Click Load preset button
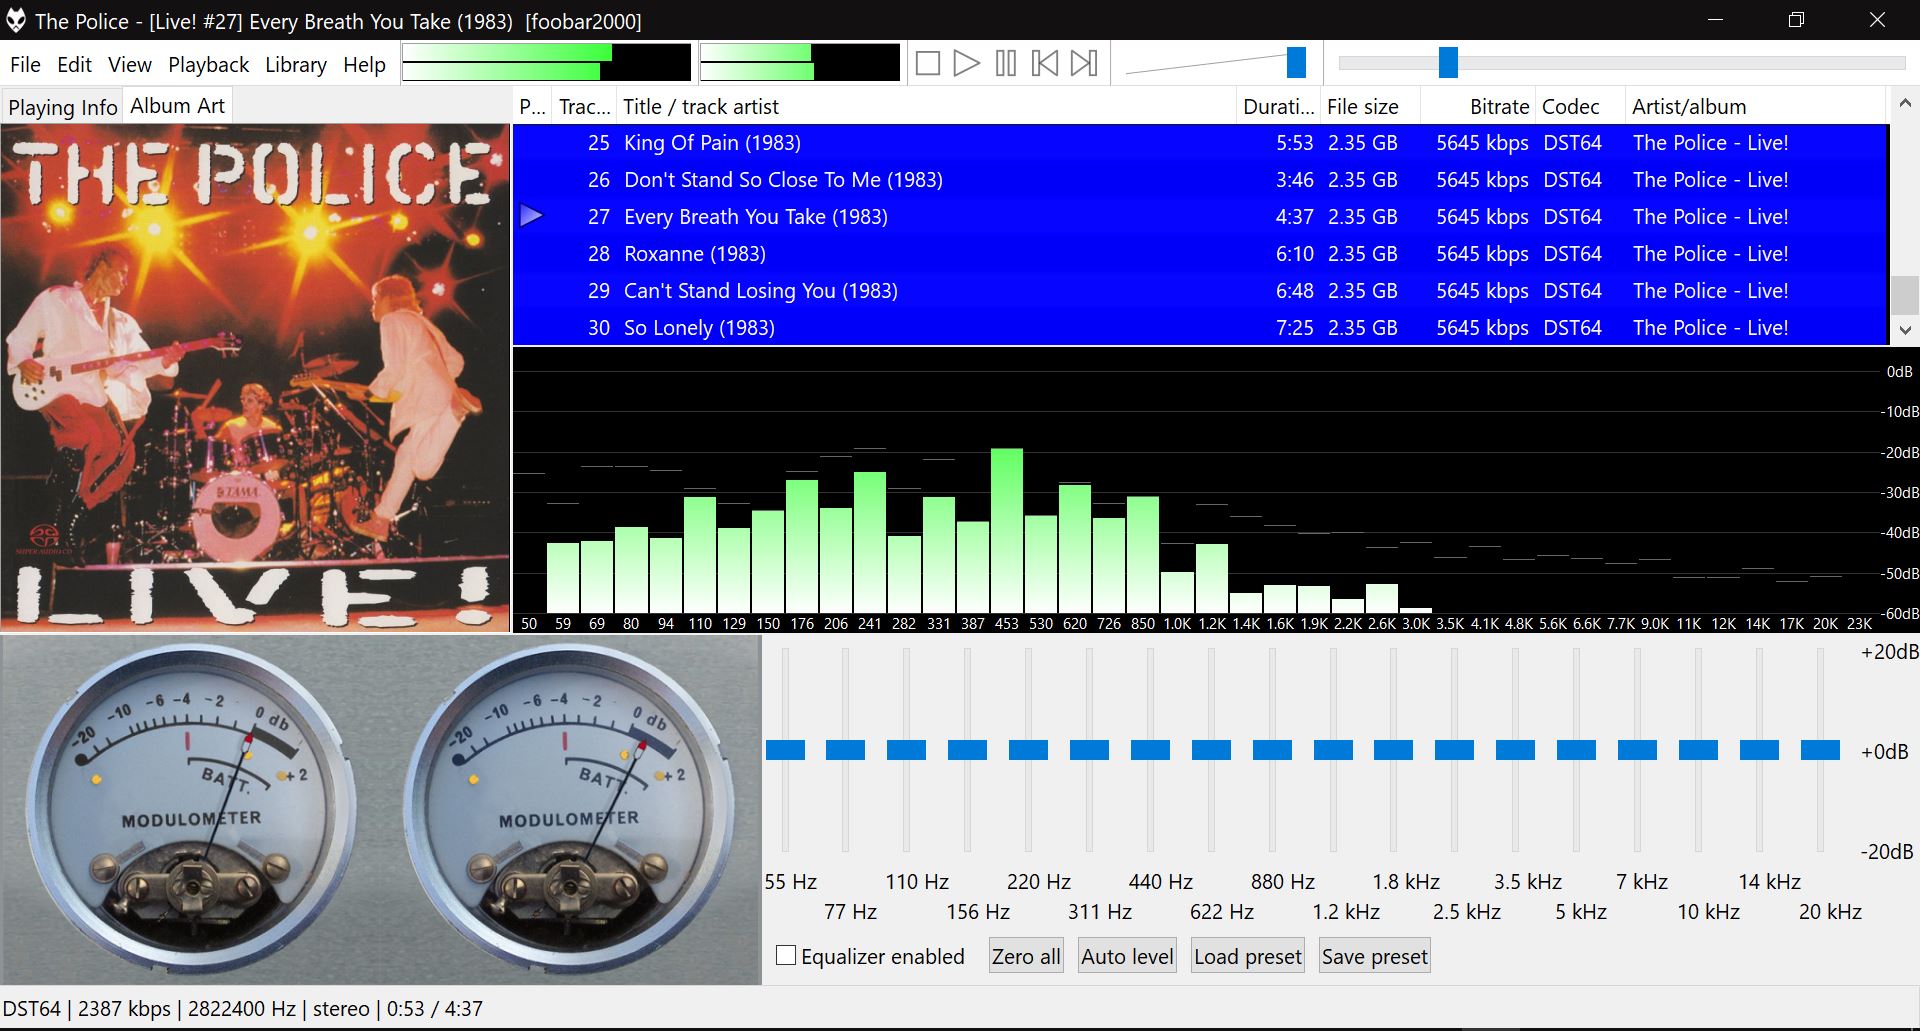Image resolution: width=1920 pixels, height=1031 pixels. tap(1248, 957)
